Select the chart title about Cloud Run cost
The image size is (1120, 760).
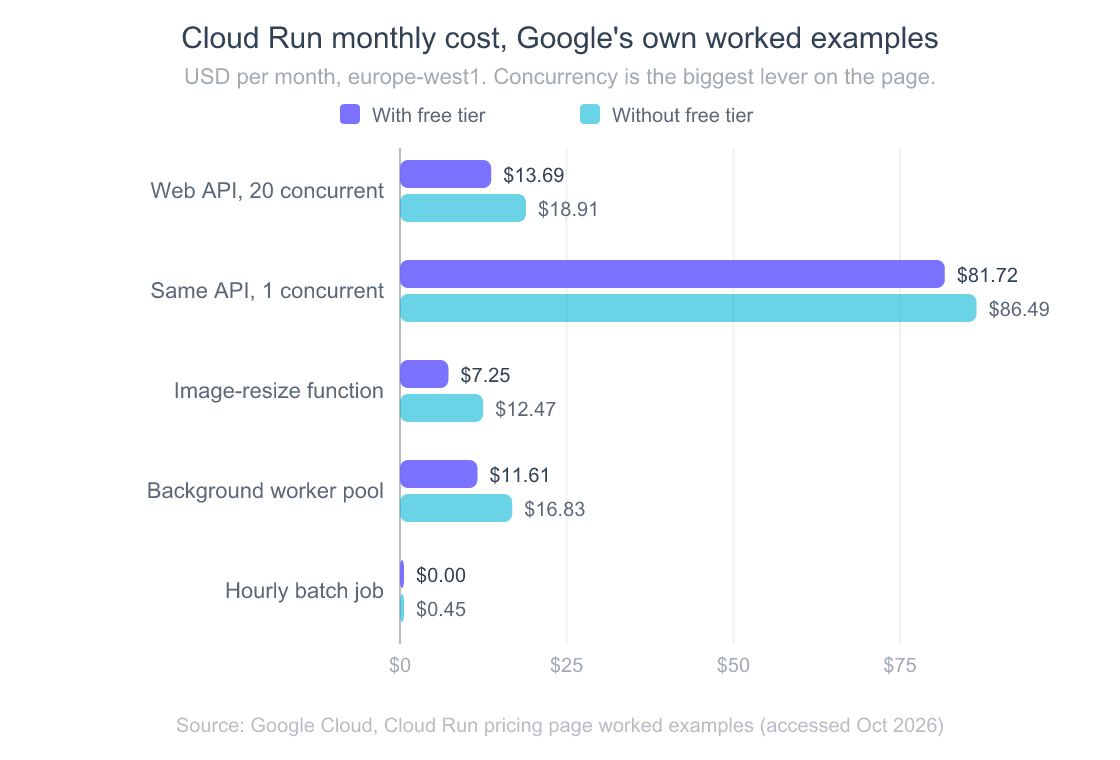(x=560, y=38)
